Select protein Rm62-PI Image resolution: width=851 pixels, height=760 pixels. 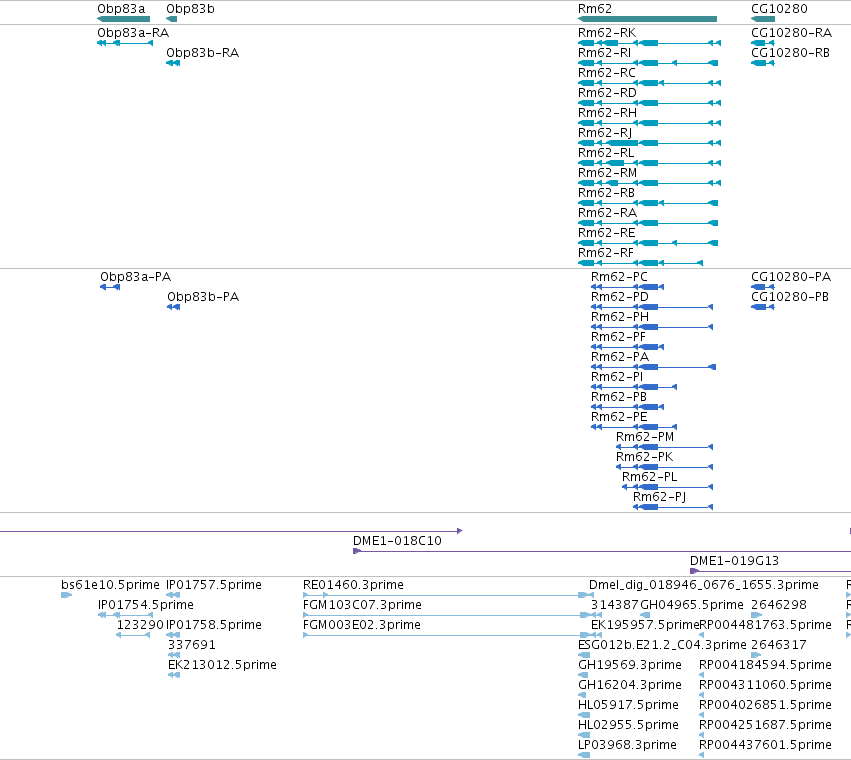click(x=634, y=387)
